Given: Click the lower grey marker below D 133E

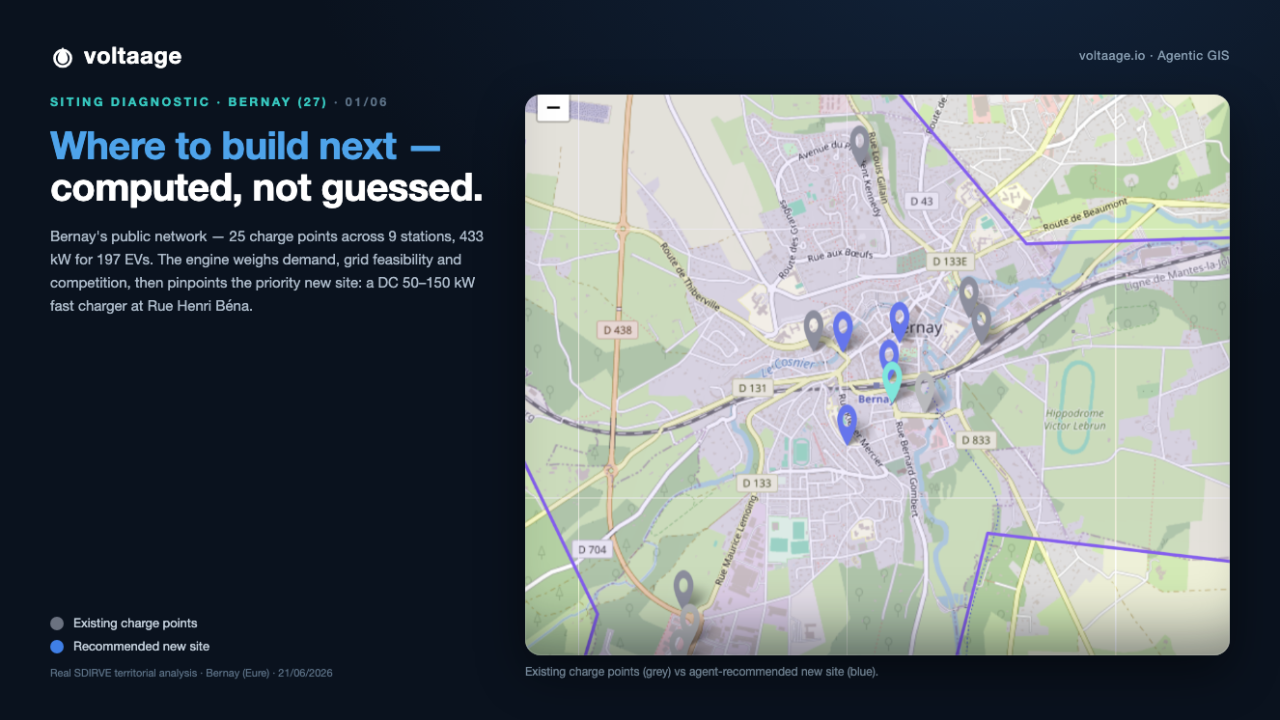Looking at the screenshot, I should (982, 323).
